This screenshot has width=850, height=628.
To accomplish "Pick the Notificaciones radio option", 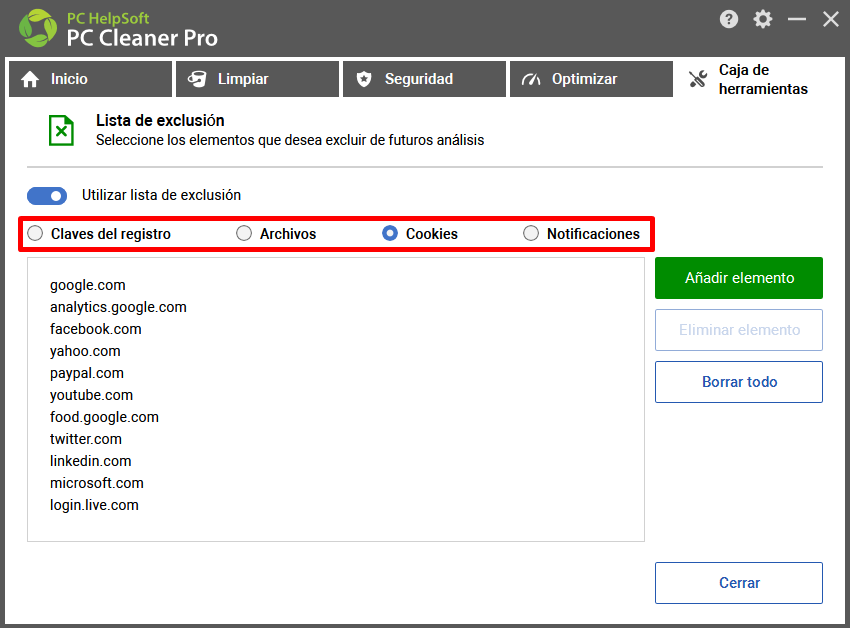I will (531, 234).
